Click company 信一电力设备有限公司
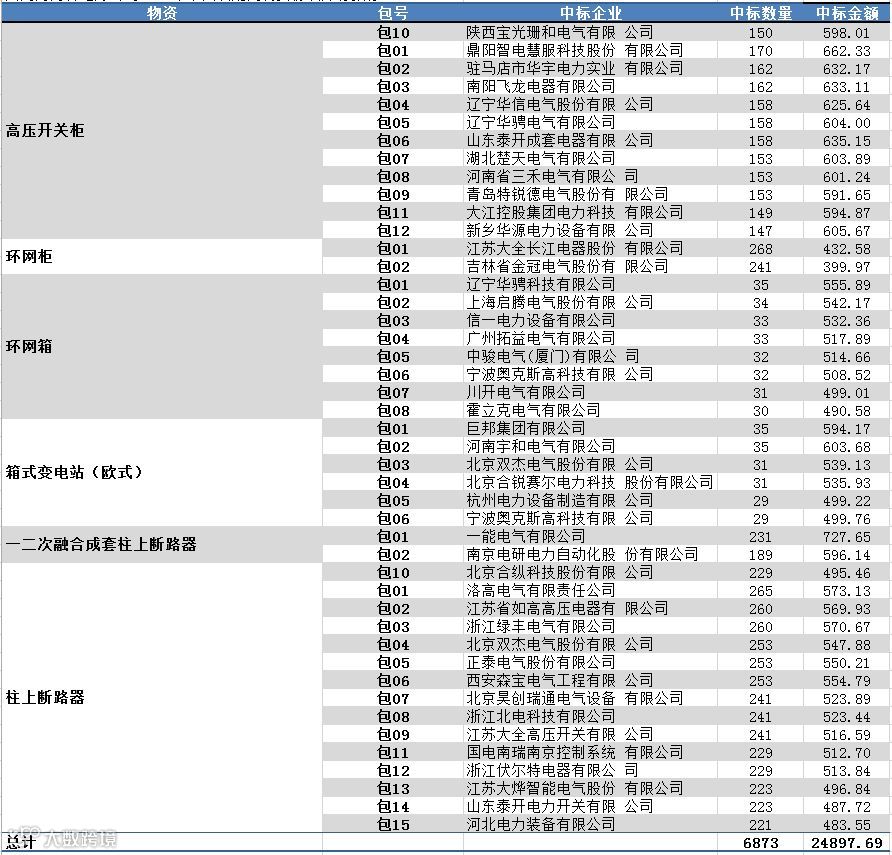Screen dimensions: 892x855 [x=541, y=321]
